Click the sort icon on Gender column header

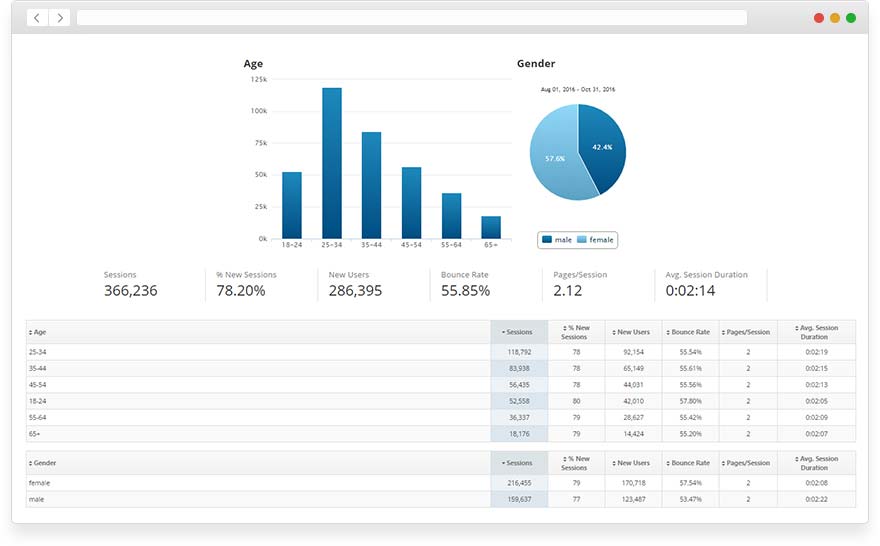pos(30,463)
